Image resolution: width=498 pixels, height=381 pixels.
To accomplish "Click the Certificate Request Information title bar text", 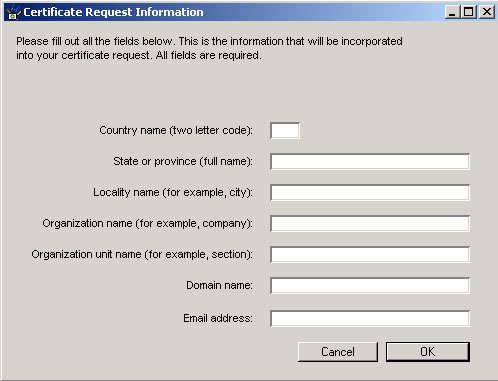I will tap(113, 12).
